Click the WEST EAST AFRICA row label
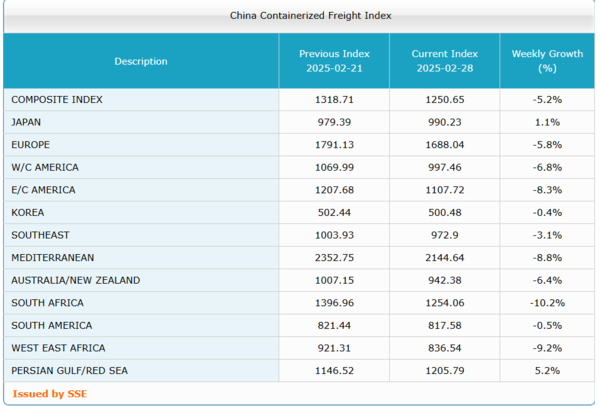Image resolution: width=600 pixels, height=406 pixels. (x=52, y=348)
